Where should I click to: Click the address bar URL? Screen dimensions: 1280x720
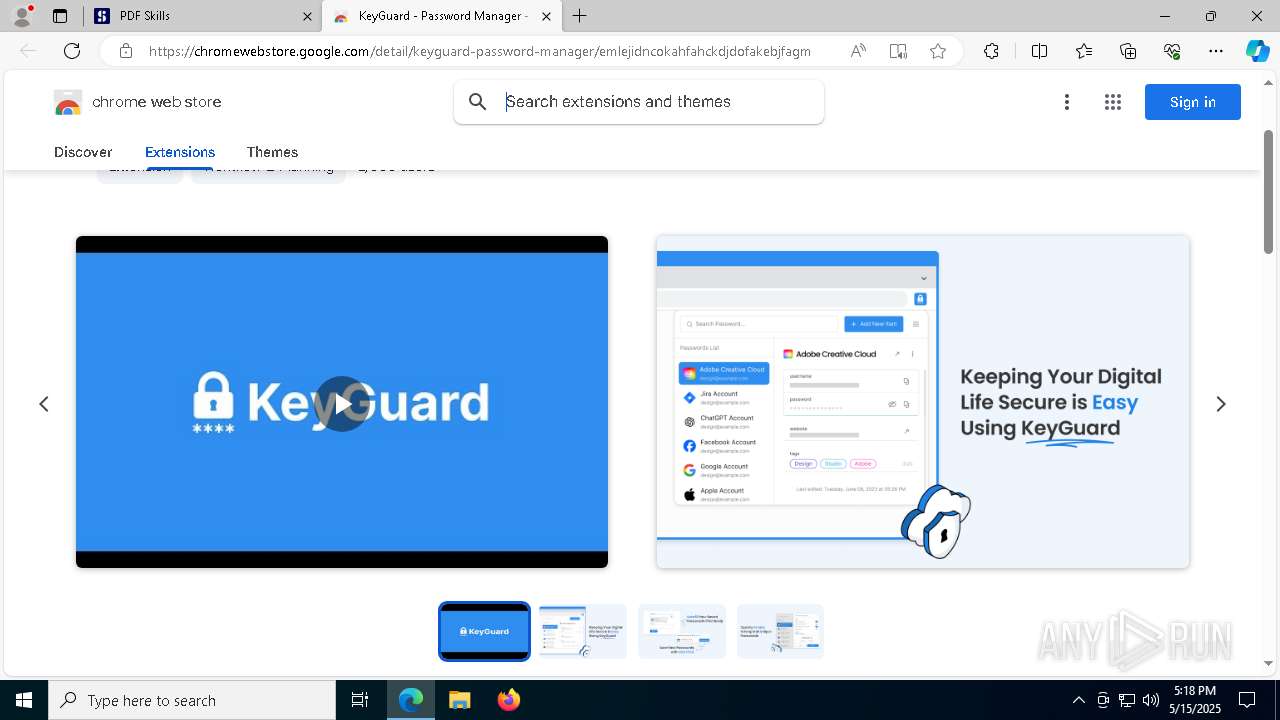(x=480, y=51)
